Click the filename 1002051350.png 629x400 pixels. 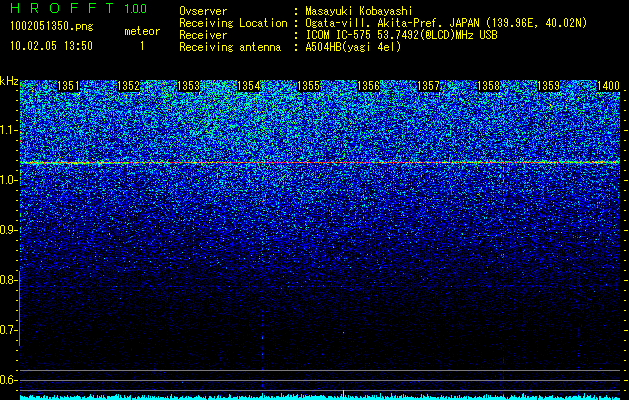(x=52, y=27)
